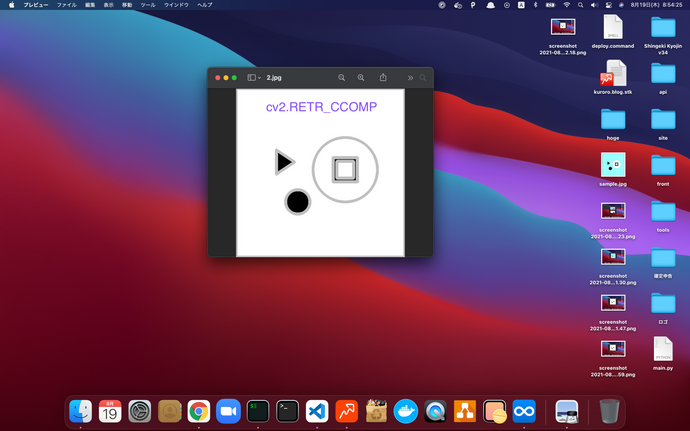
Task: Open the ツール menu
Action: click(x=148, y=5)
